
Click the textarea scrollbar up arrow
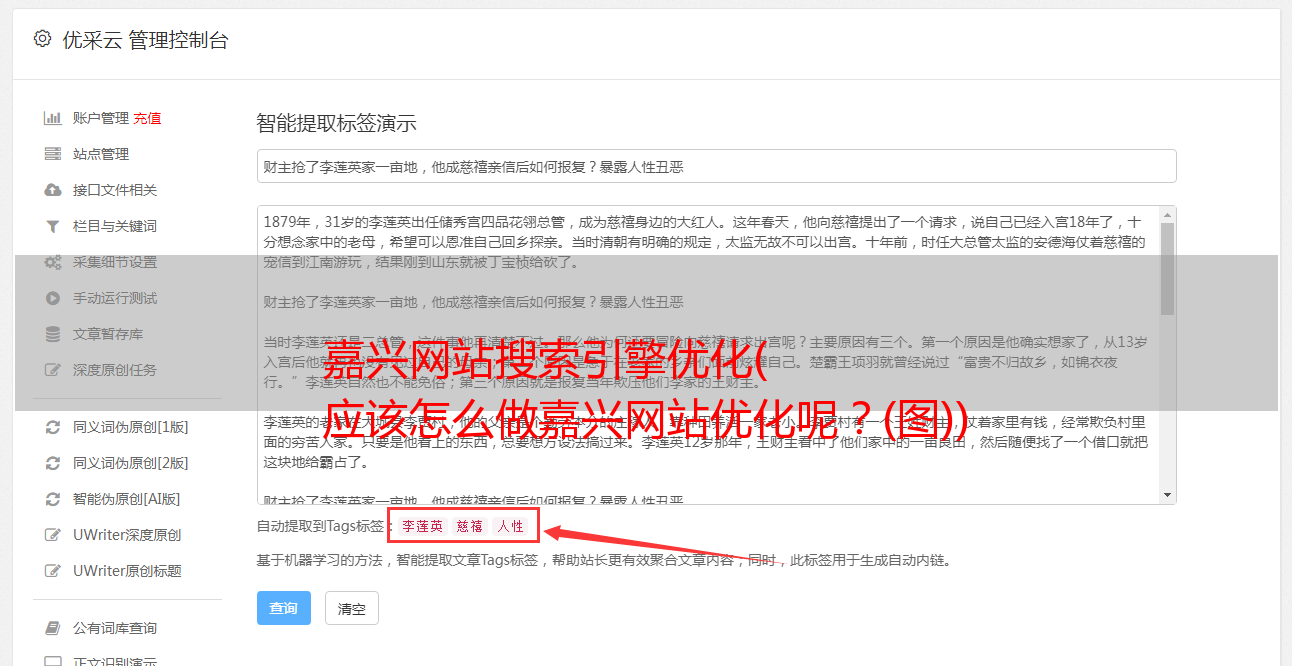[1167, 215]
